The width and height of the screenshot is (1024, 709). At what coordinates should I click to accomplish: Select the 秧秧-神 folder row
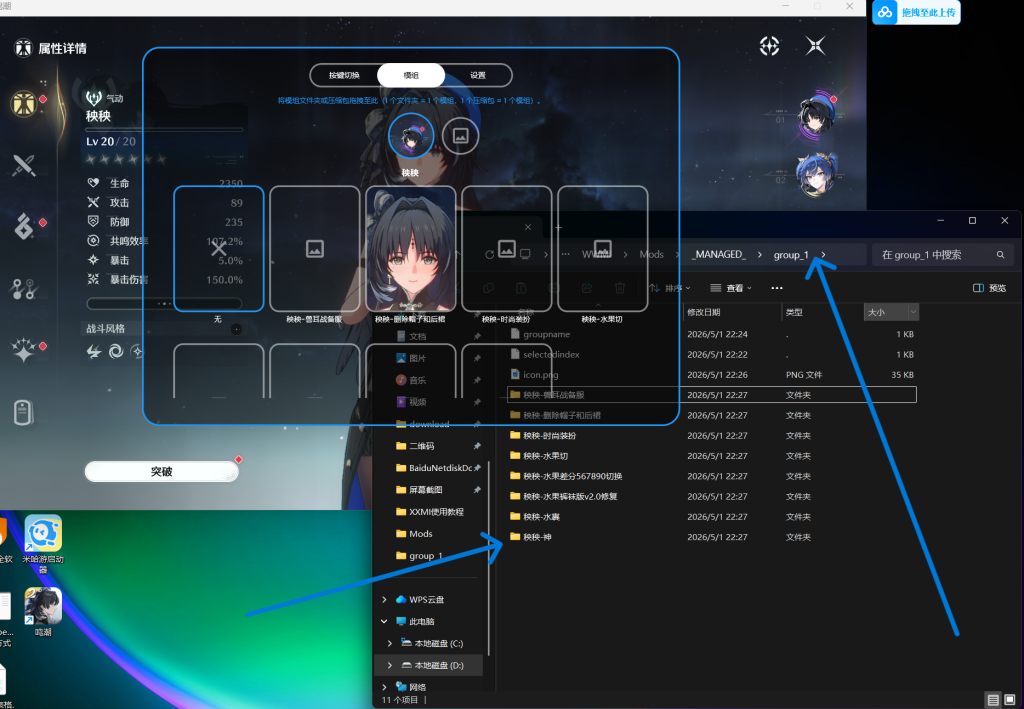[x=712, y=537]
